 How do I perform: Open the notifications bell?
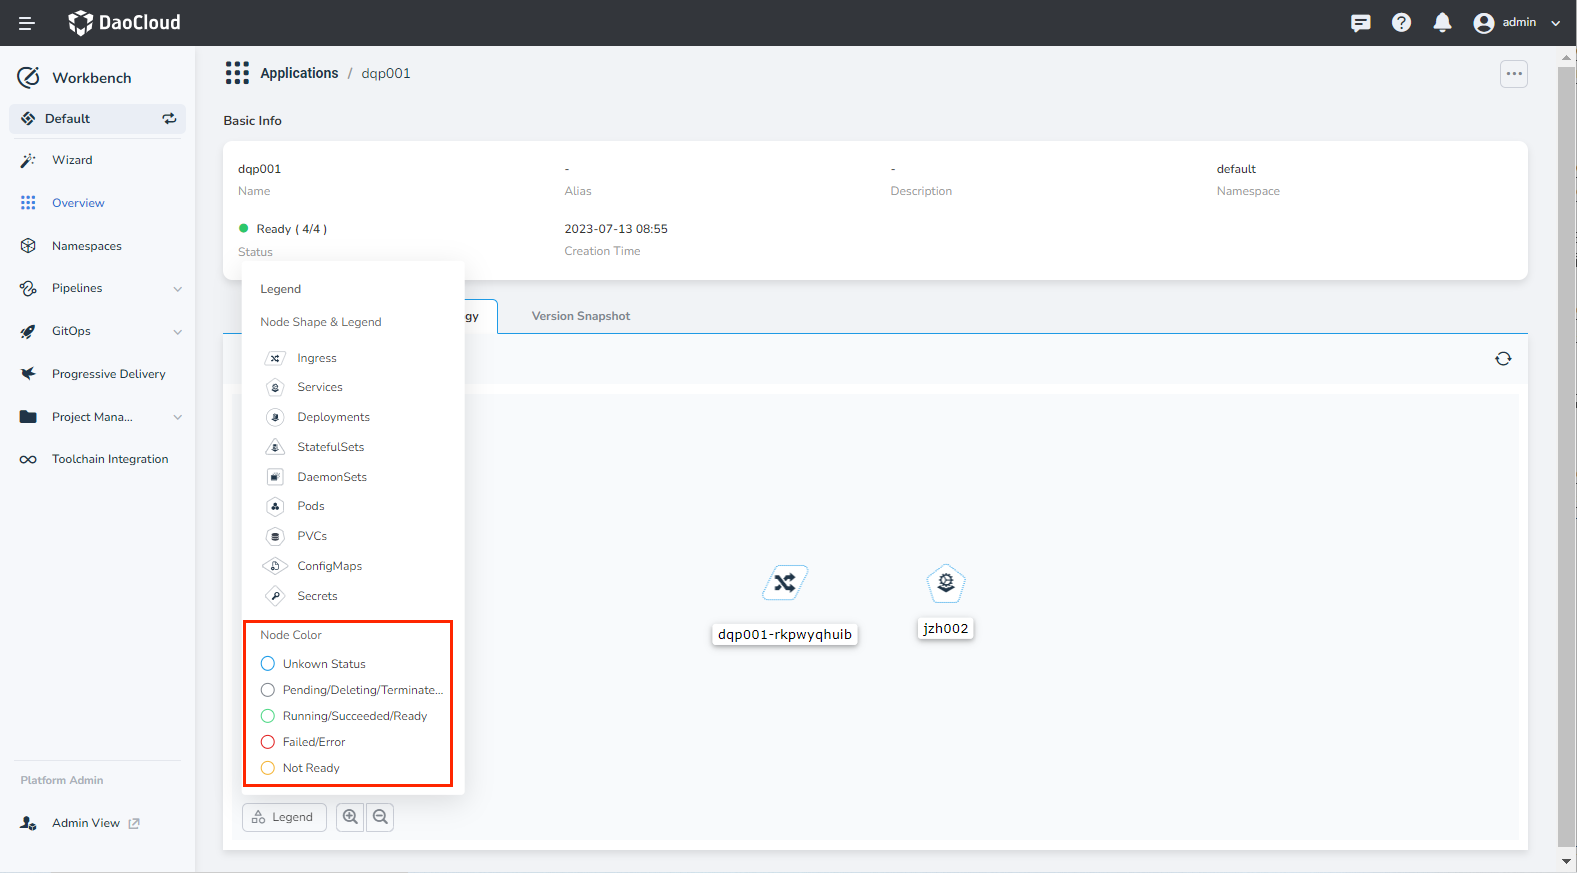click(1441, 23)
